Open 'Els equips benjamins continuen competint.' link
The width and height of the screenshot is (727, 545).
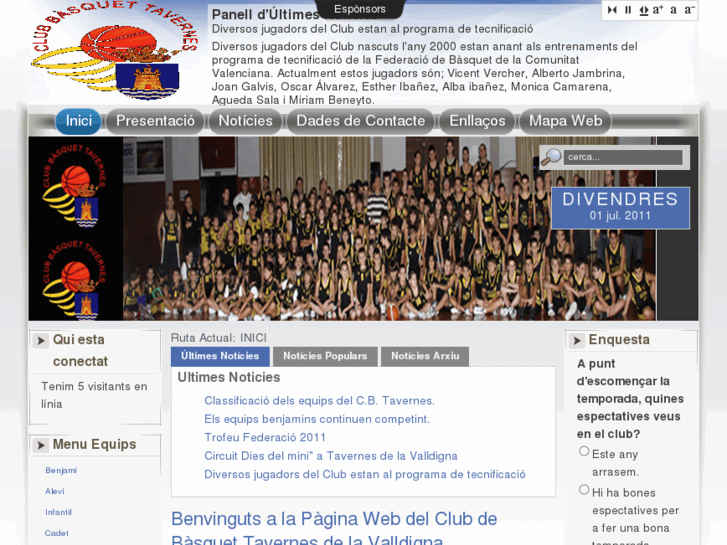pos(317,419)
